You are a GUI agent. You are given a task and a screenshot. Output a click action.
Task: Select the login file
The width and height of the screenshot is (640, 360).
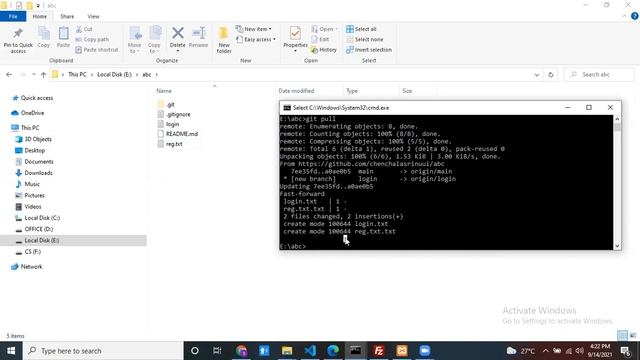pyautogui.click(x=168, y=124)
